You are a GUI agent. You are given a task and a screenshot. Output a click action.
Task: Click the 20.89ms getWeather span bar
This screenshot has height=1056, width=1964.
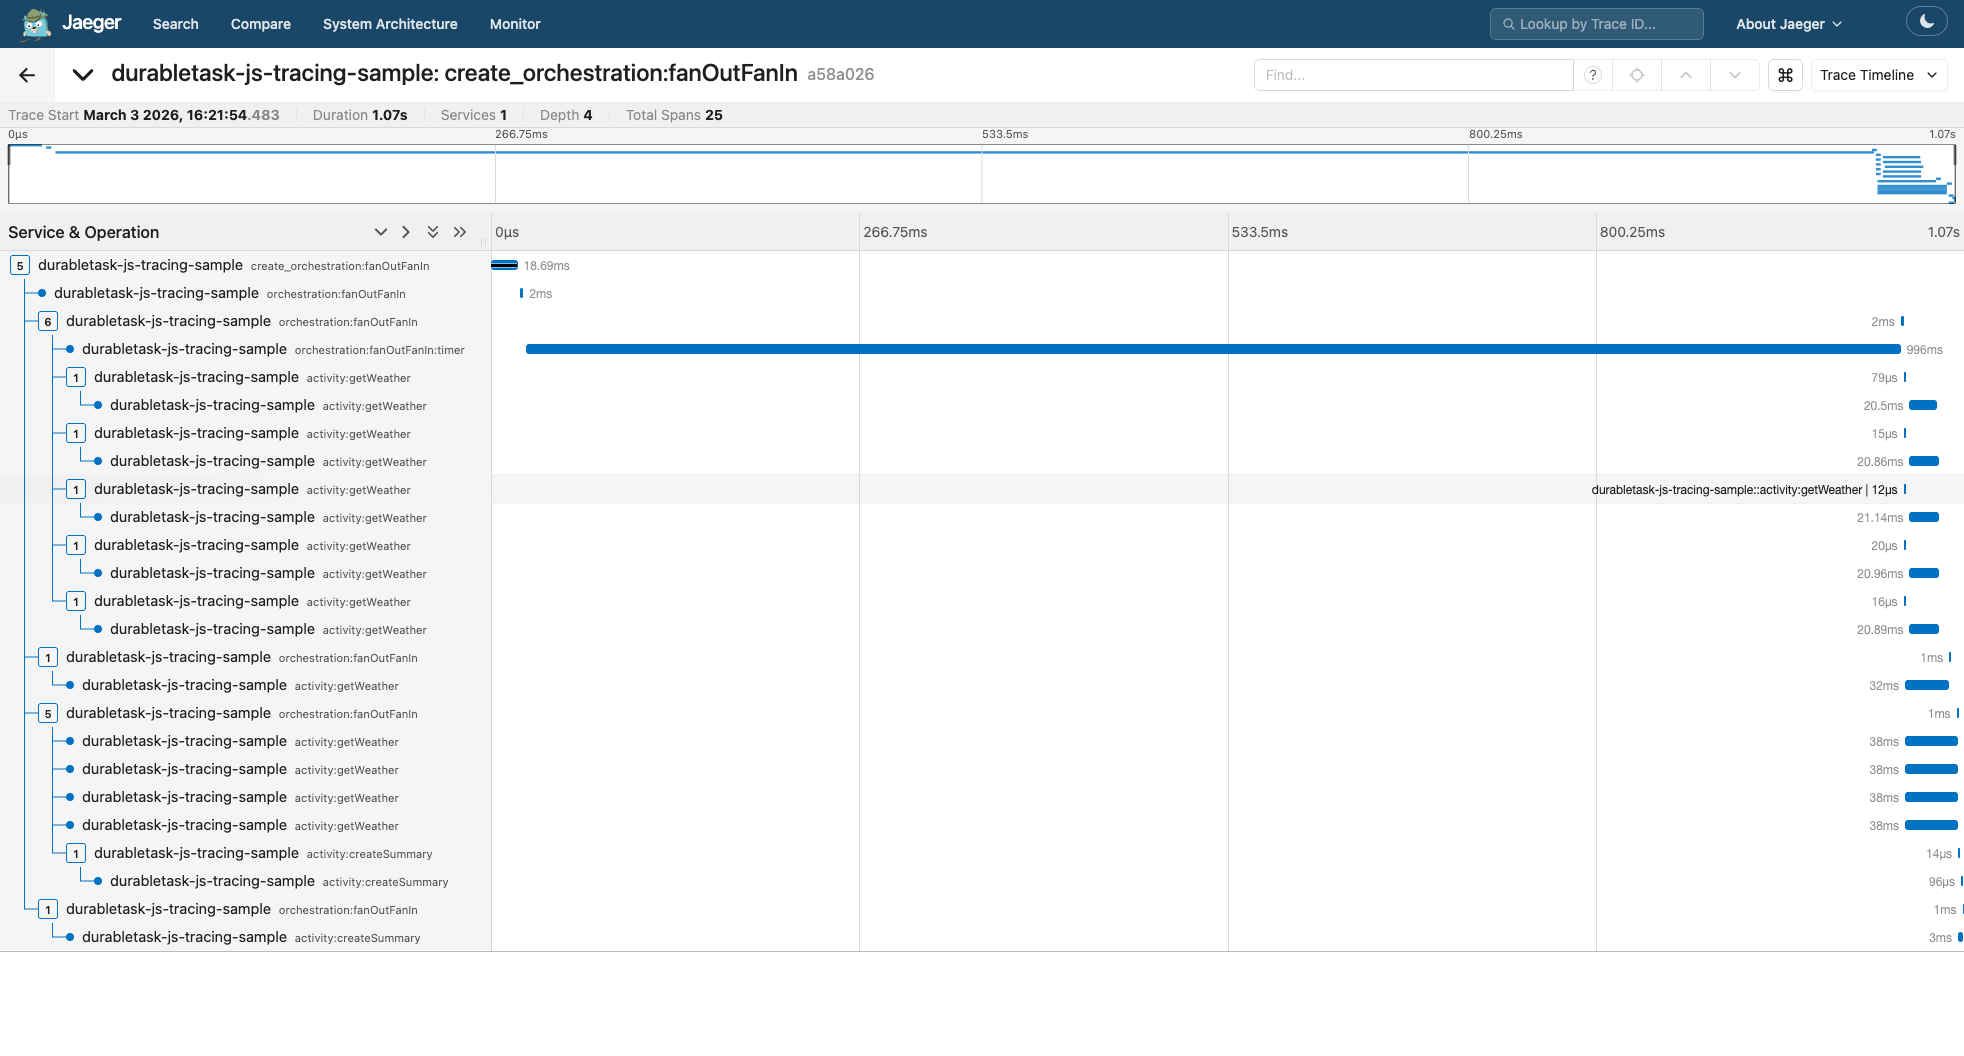click(1924, 629)
